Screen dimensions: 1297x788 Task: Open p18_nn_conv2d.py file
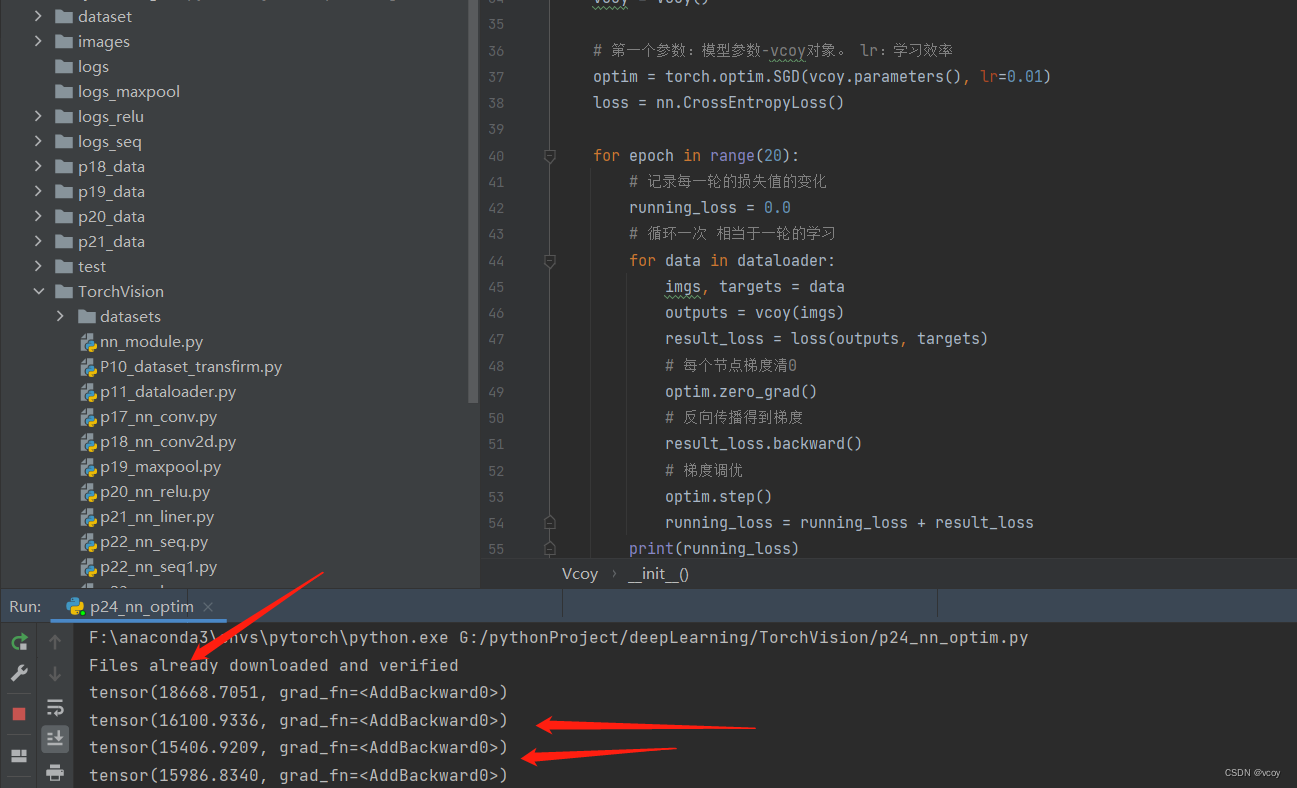coord(168,441)
